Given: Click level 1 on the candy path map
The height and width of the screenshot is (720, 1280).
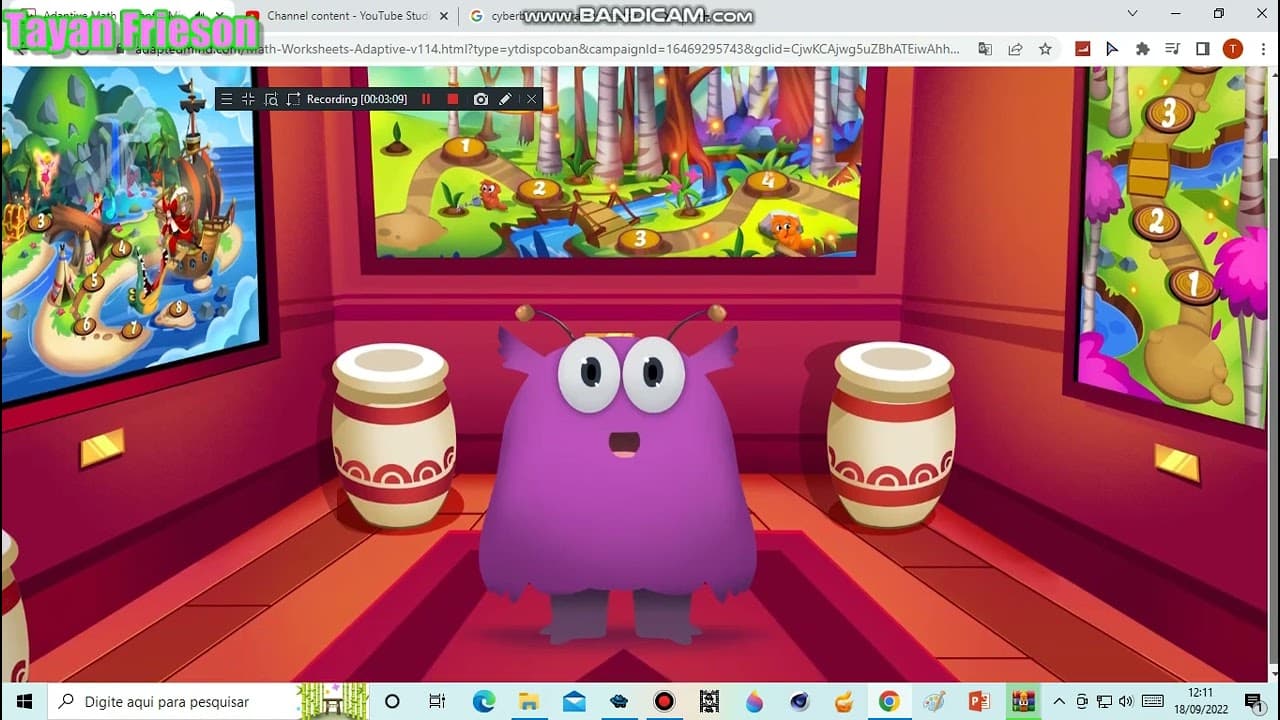Looking at the screenshot, I should point(1192,285).
